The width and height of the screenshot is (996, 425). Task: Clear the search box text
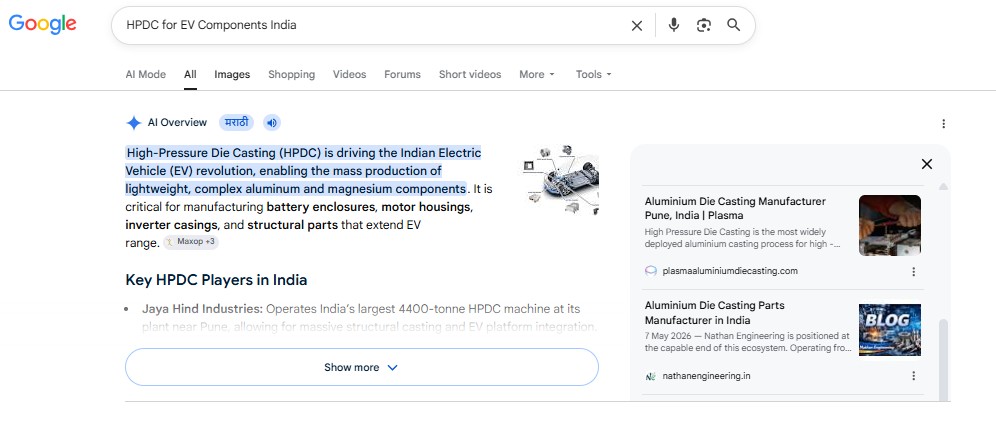[636, 25]
